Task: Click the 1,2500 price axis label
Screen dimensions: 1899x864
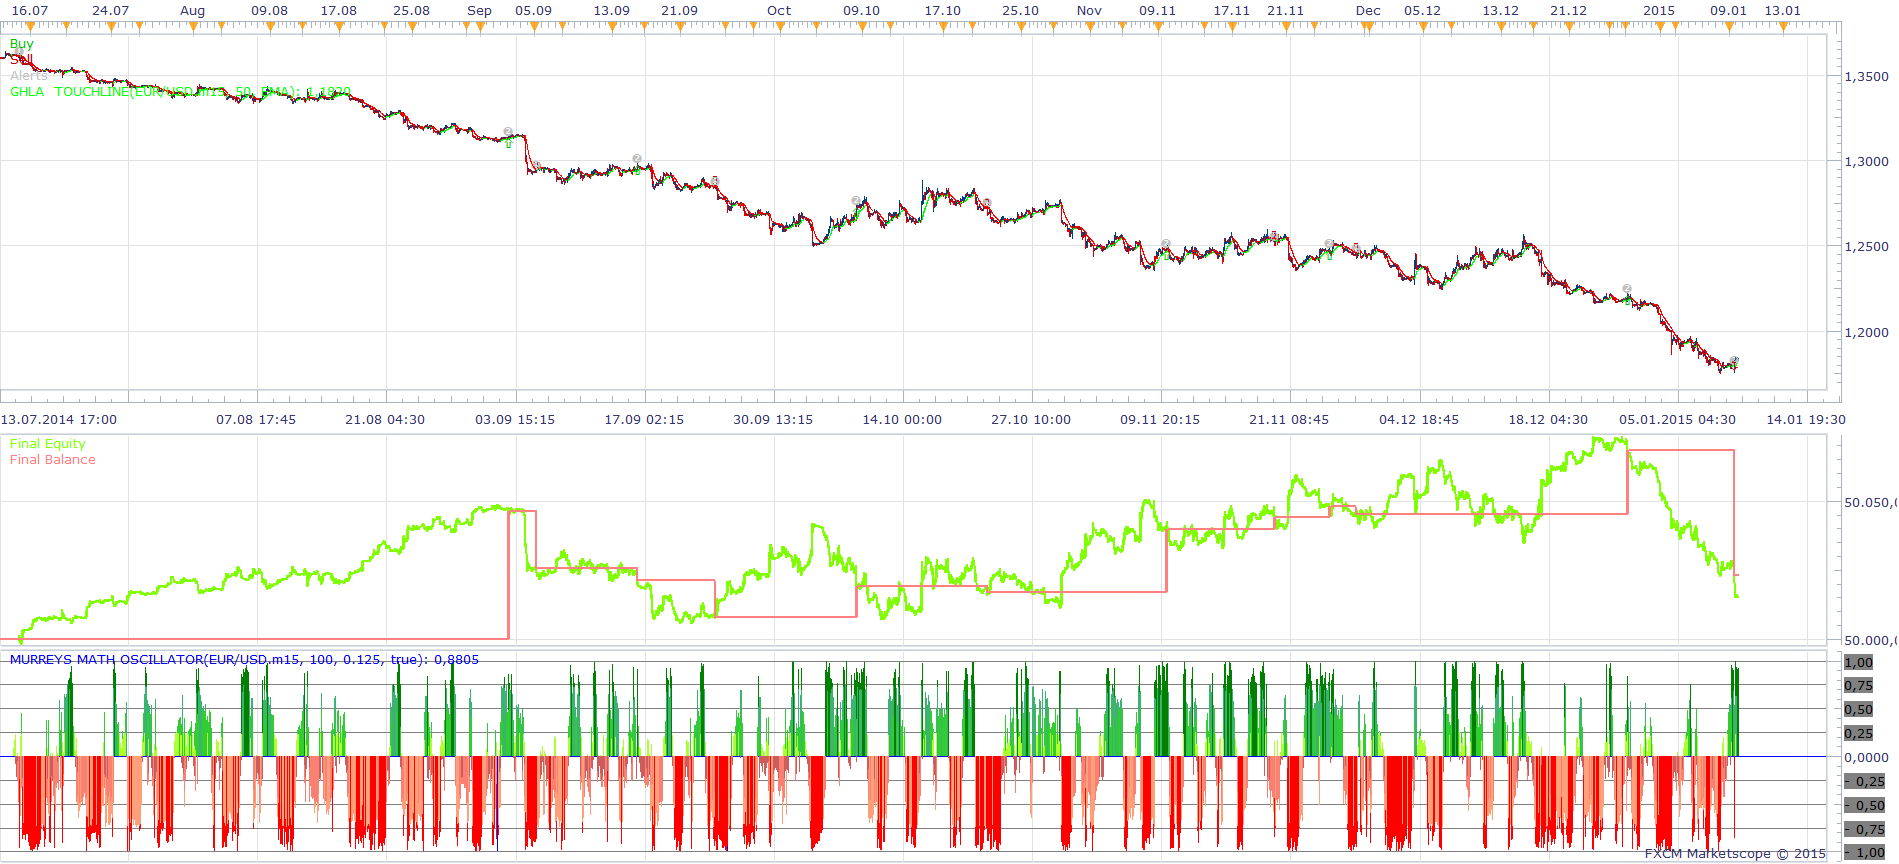Action: click(x=1866, y=246)
